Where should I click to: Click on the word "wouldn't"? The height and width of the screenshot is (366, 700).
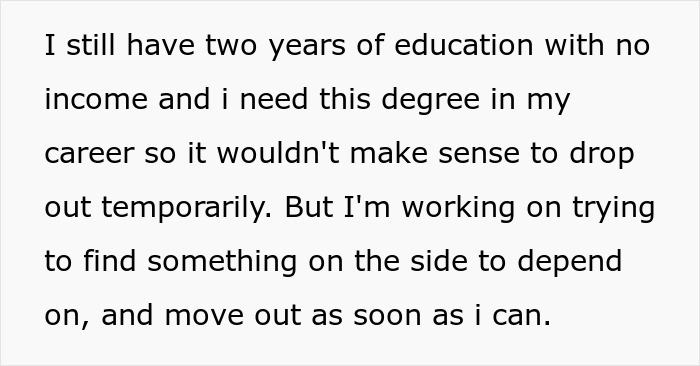(278, 153)
